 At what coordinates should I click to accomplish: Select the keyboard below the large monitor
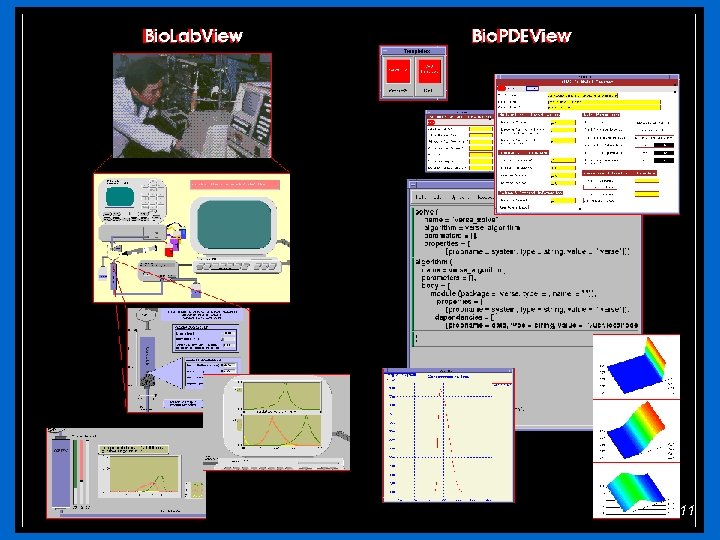tap(236, 266)
